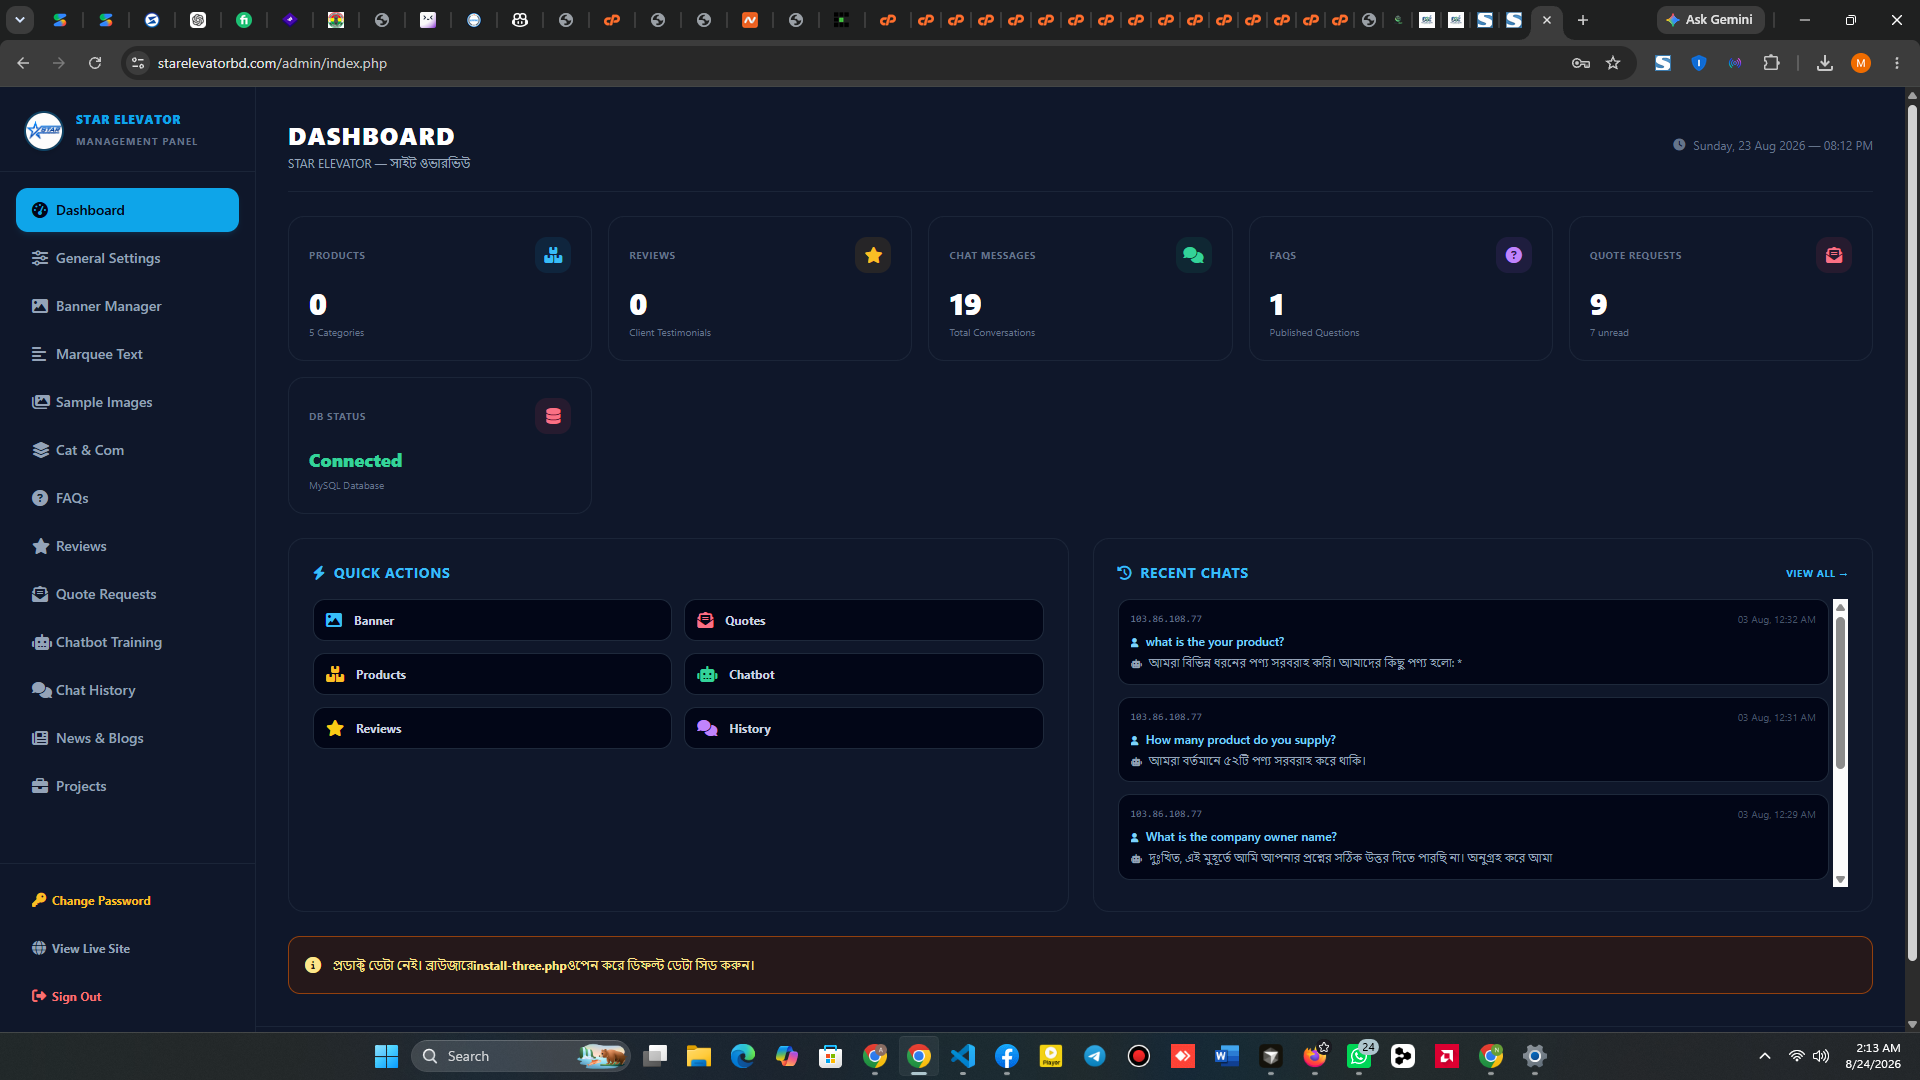Select Marquee Text sidebar item
The image size is (1920, 1080).
(x=127, y=354)
